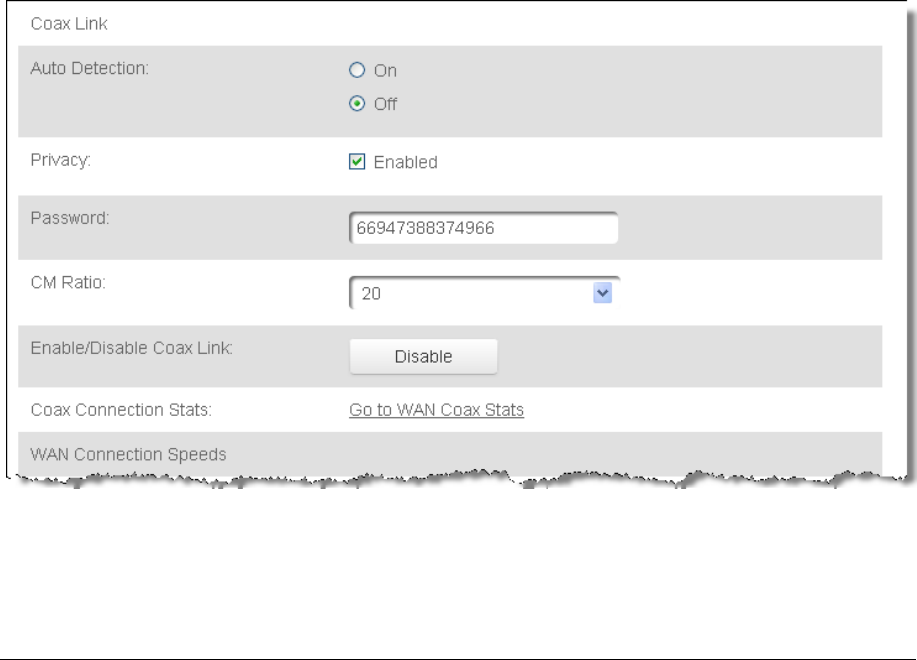The width and height of the screenshot is (917, 660).
Task: Select the Auto Detection Off radio button
Action: tap(357, 103)
